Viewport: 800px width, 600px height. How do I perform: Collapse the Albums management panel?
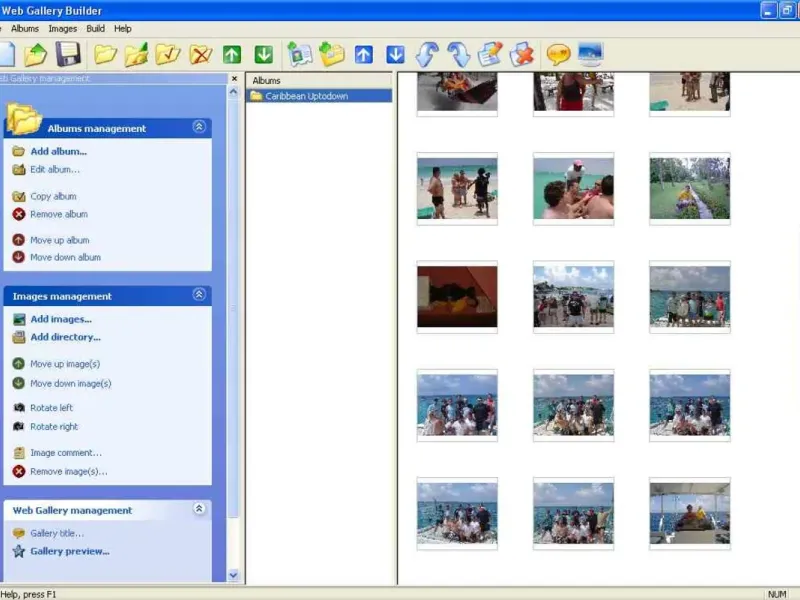pyautogui.click(x=199, y=127)
